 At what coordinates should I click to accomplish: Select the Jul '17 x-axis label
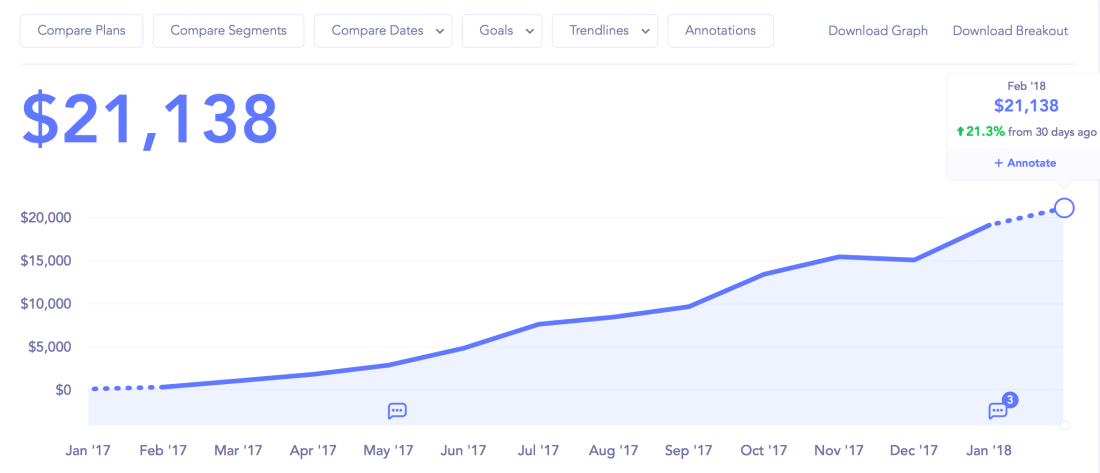[539, 451]
